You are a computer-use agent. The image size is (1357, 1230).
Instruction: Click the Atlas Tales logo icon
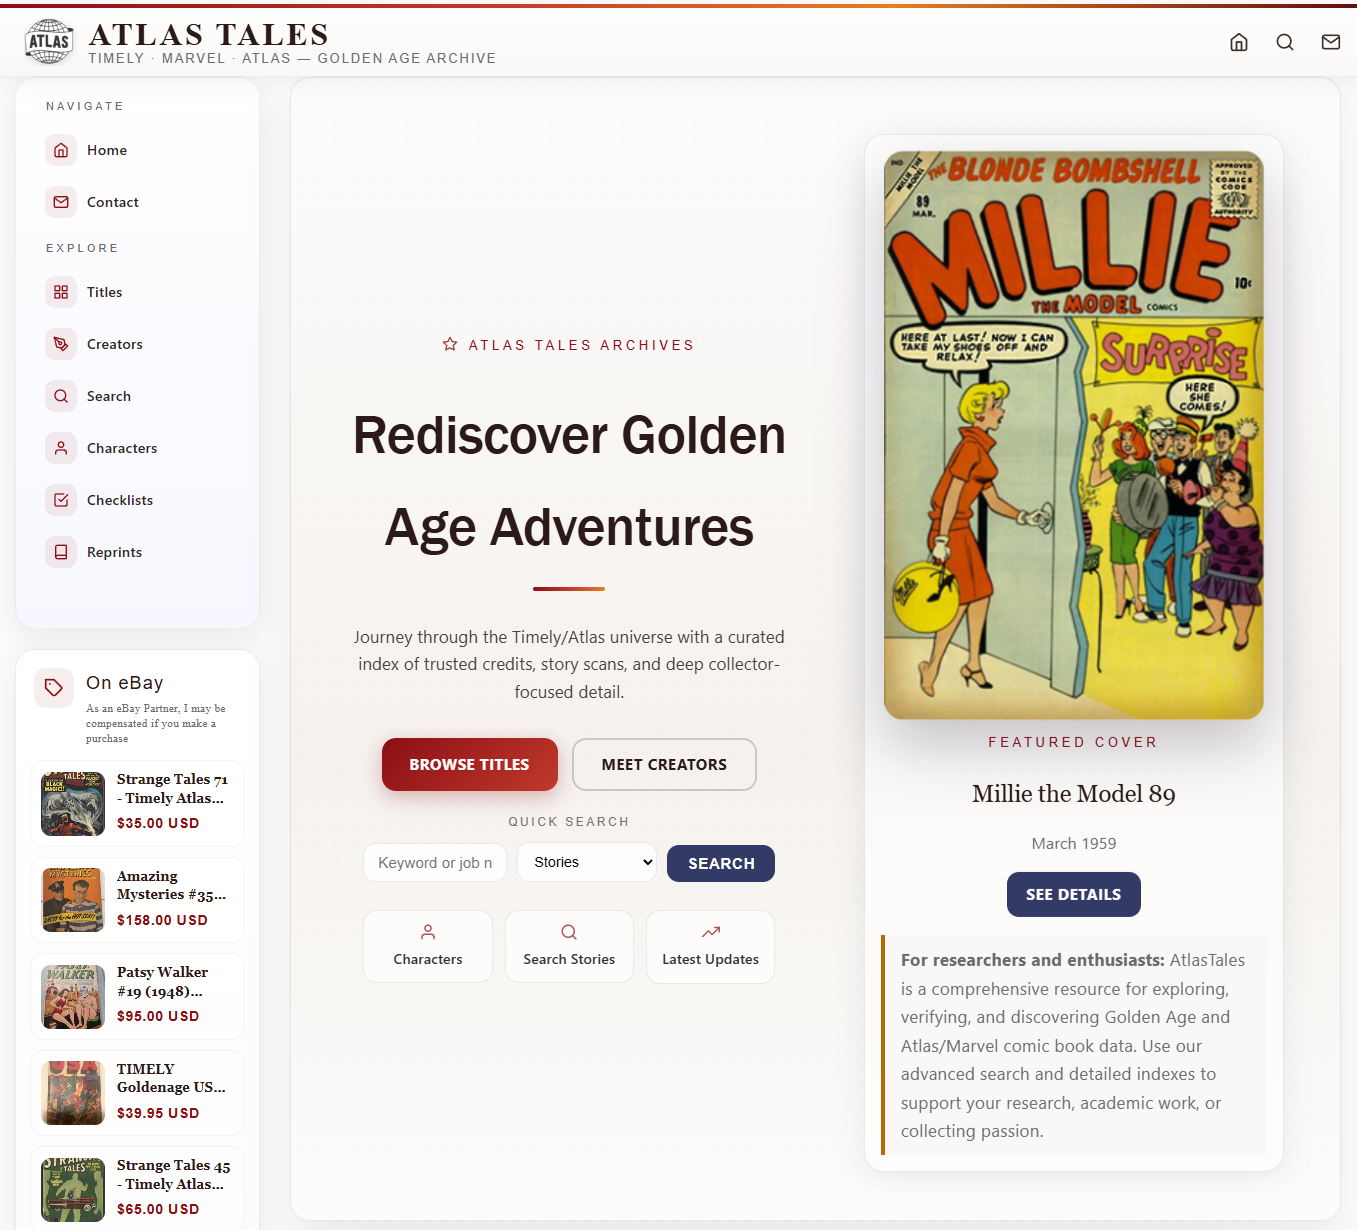[x=48, y=41]
